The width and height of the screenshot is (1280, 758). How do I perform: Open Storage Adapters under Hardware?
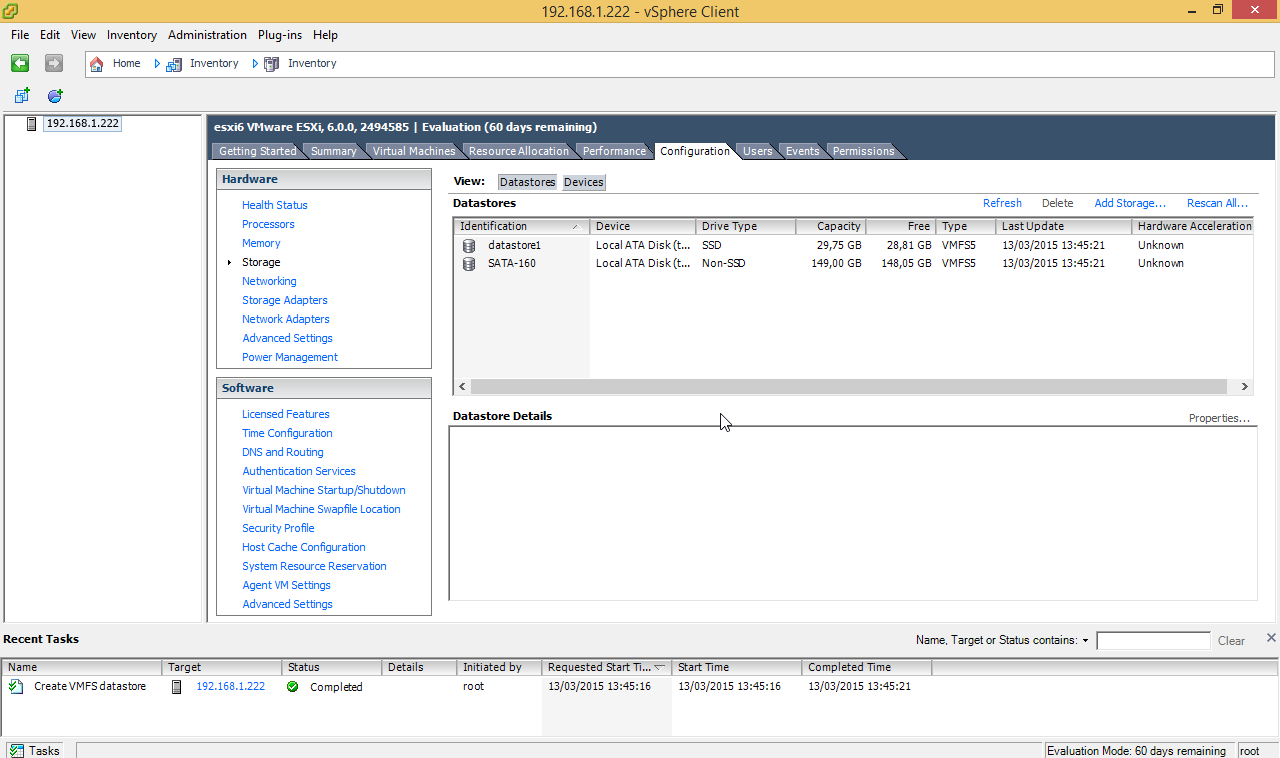[285, 300]
